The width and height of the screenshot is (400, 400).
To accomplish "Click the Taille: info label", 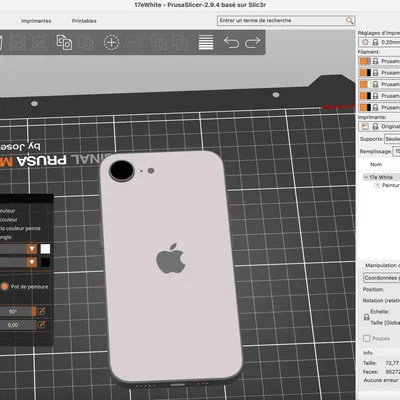I will pos(370,363).
